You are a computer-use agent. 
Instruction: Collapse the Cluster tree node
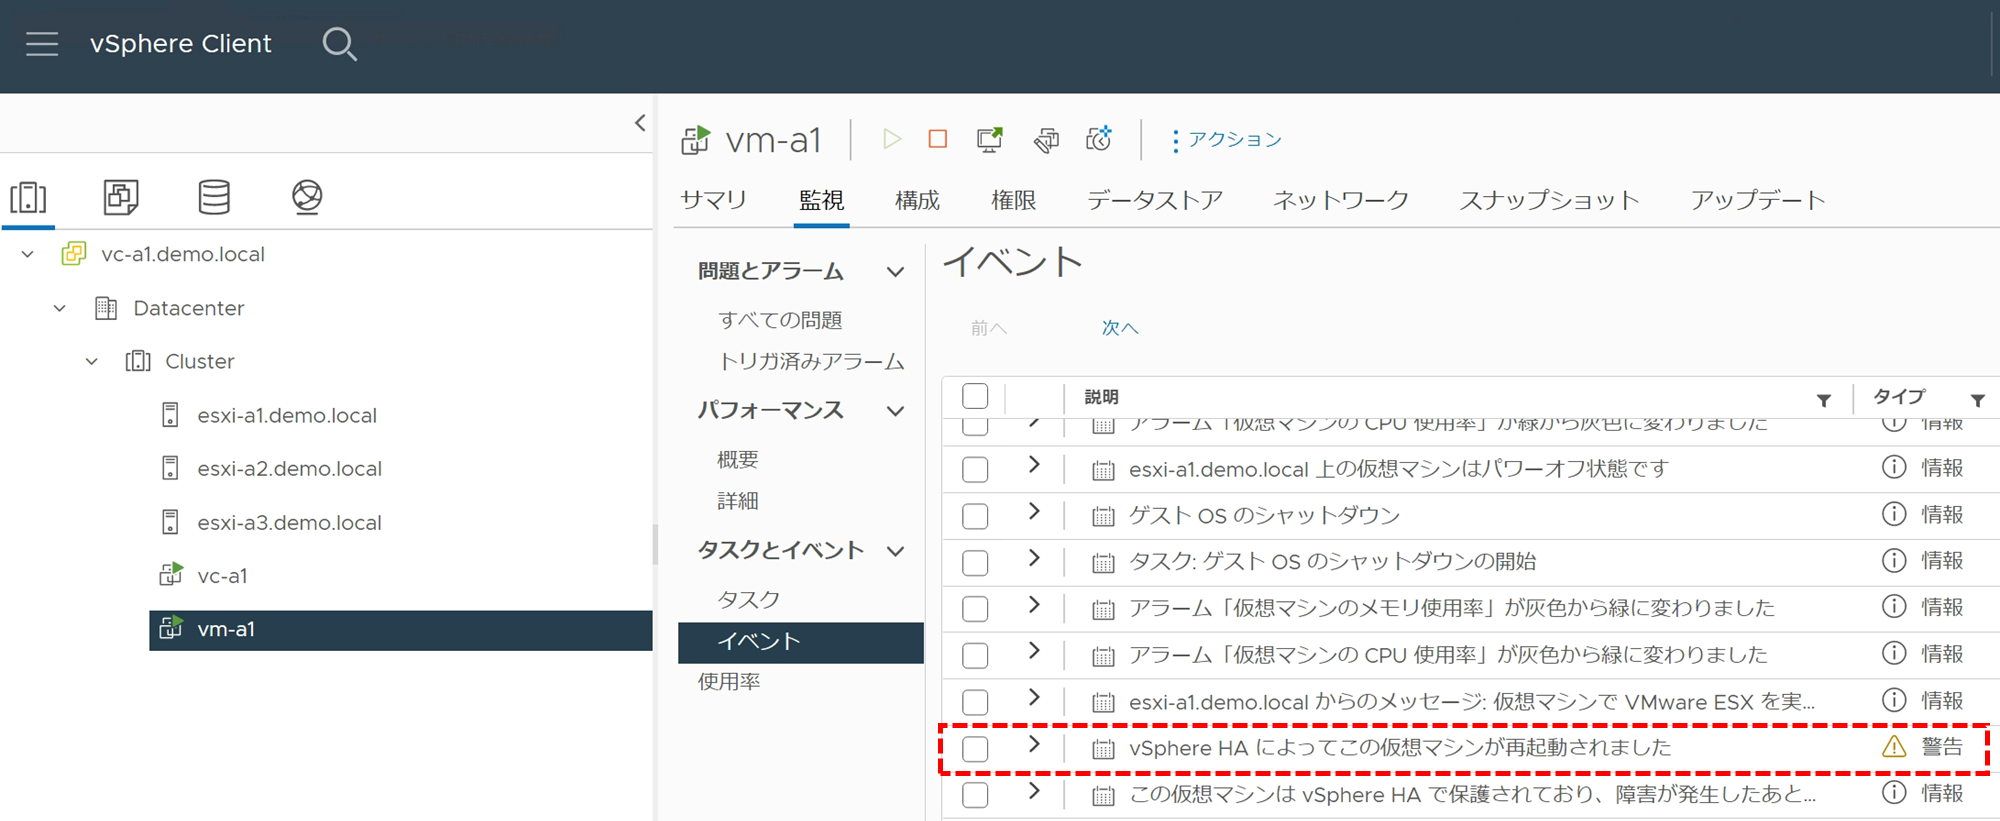tap(92, 361)
